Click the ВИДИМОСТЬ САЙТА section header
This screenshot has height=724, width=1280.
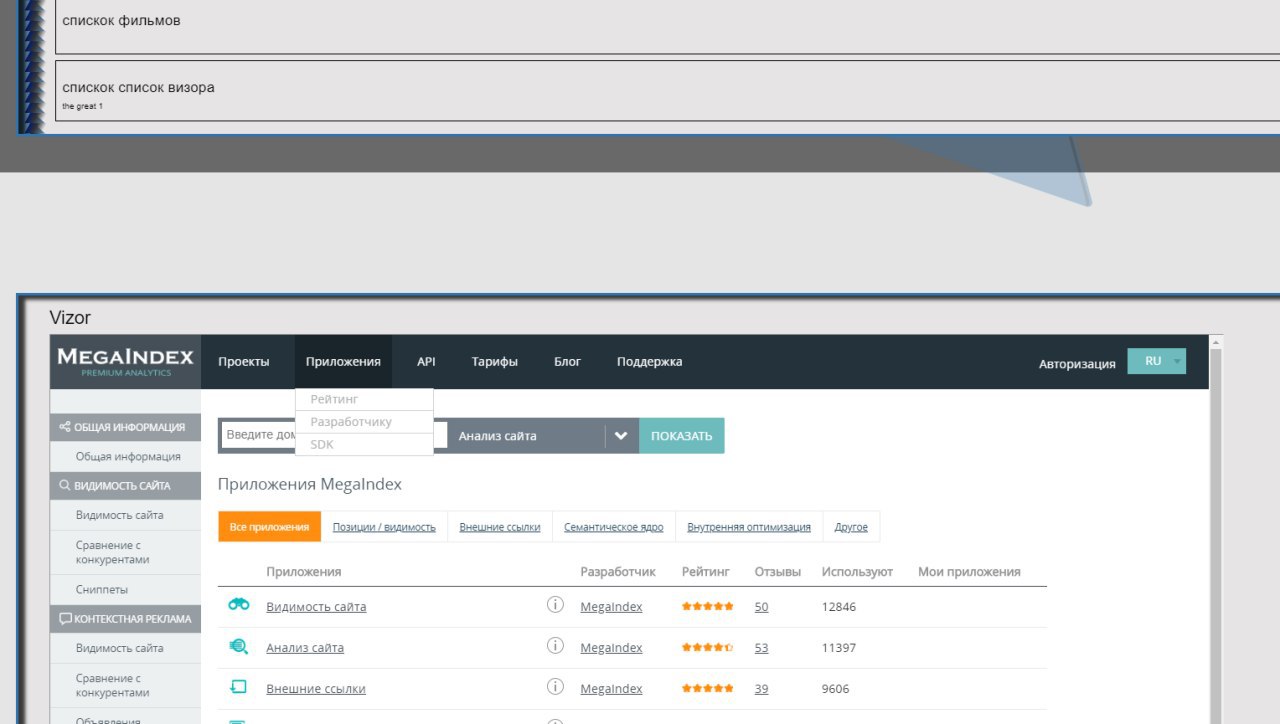coord(125,486)
